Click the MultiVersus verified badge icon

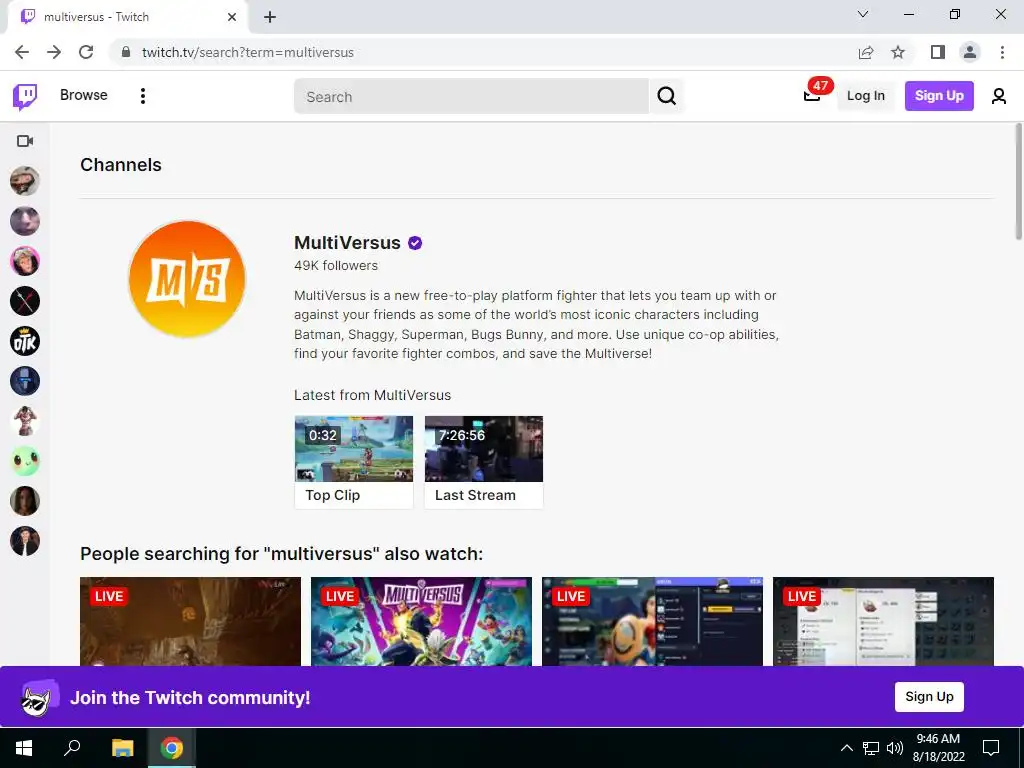[x=415, y=243]
